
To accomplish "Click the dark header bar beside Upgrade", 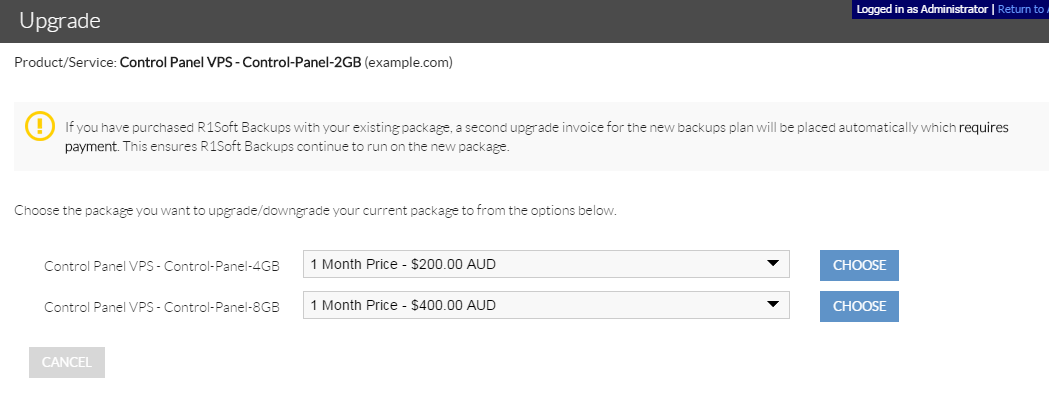I will 468,21.
